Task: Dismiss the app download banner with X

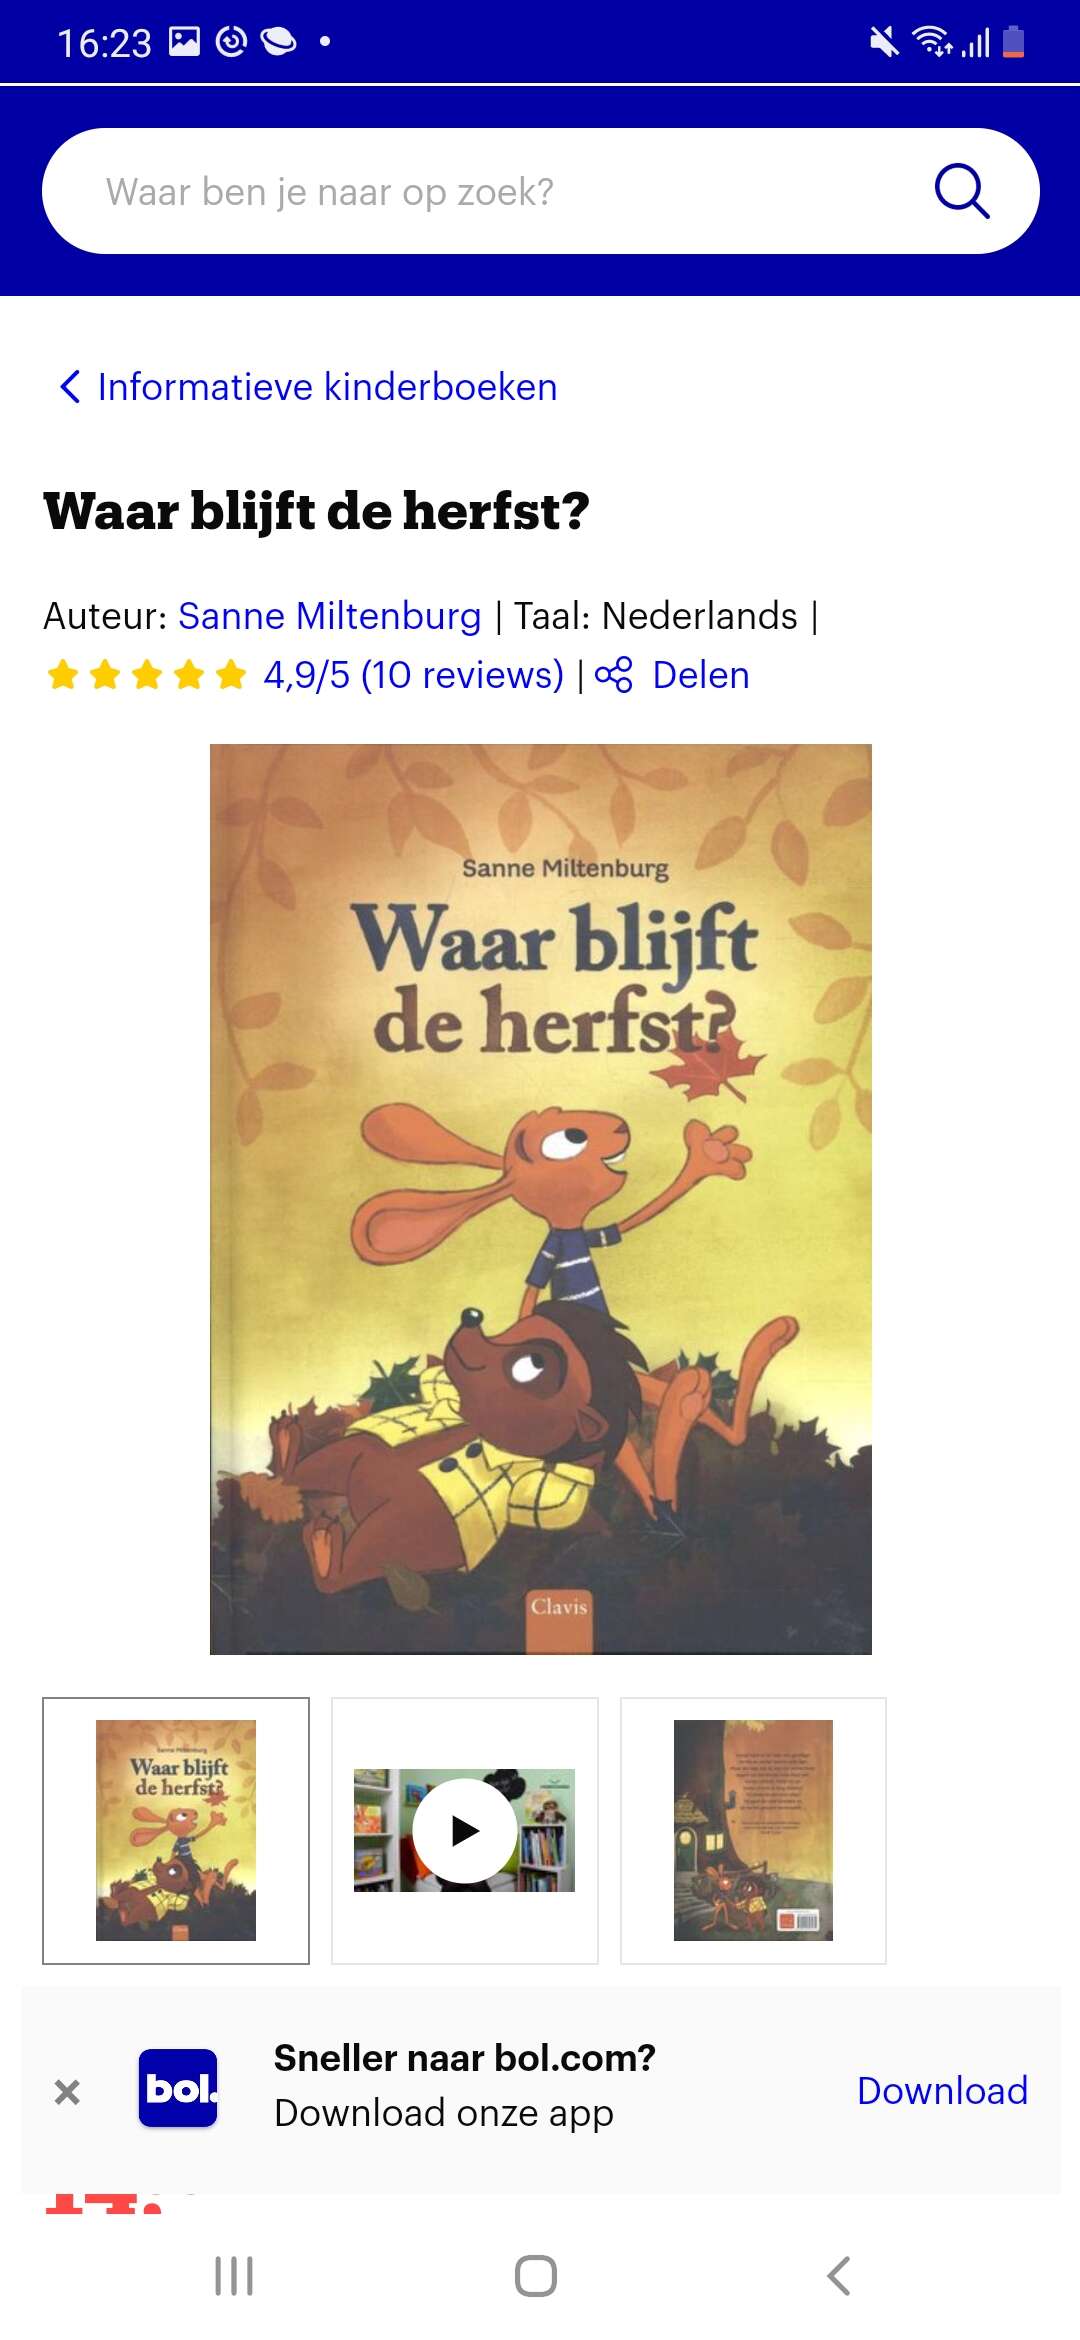Action: click(x=67, y=2091)
